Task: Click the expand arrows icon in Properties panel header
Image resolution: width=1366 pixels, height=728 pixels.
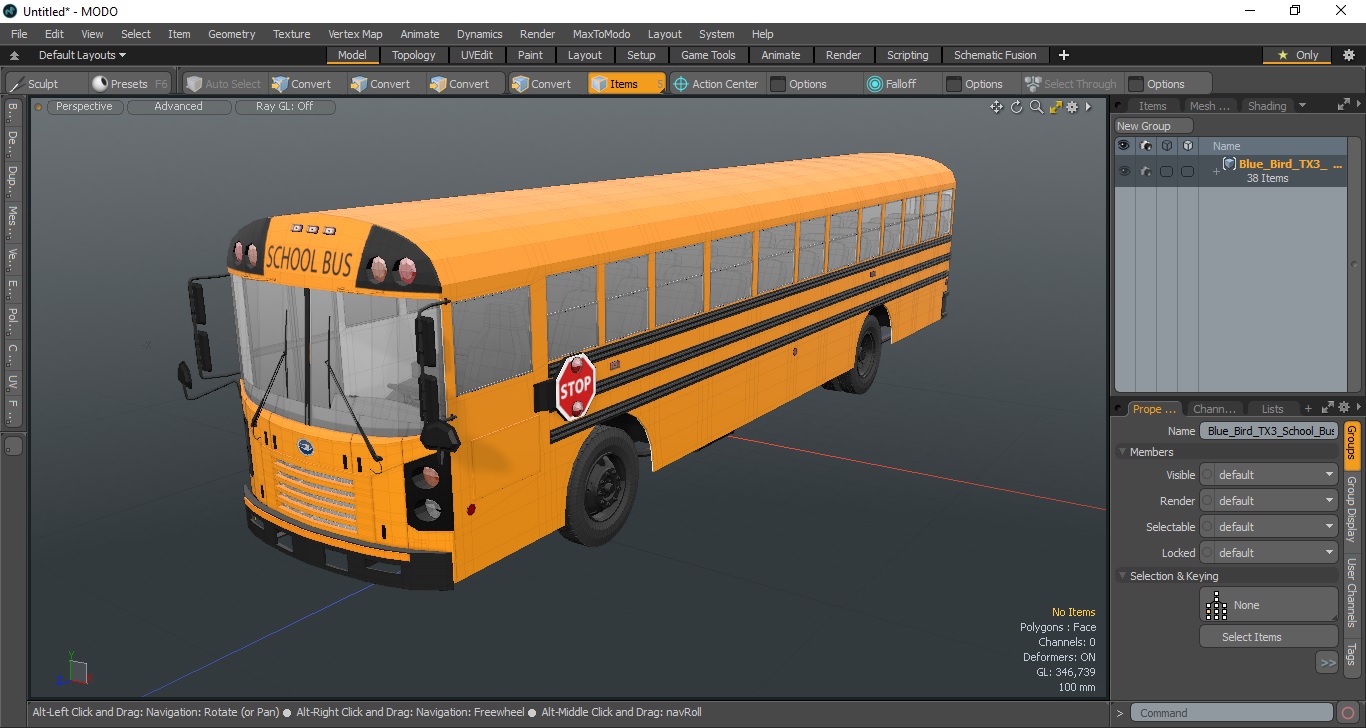Action: [1328, 408]
